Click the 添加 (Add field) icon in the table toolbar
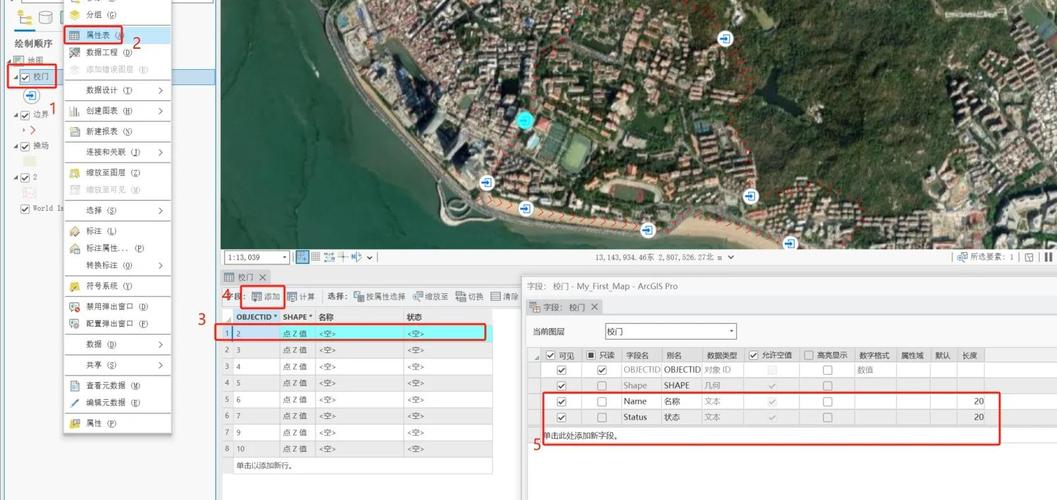The height and width of the screenshot is (500, 1057). (266, 297)
